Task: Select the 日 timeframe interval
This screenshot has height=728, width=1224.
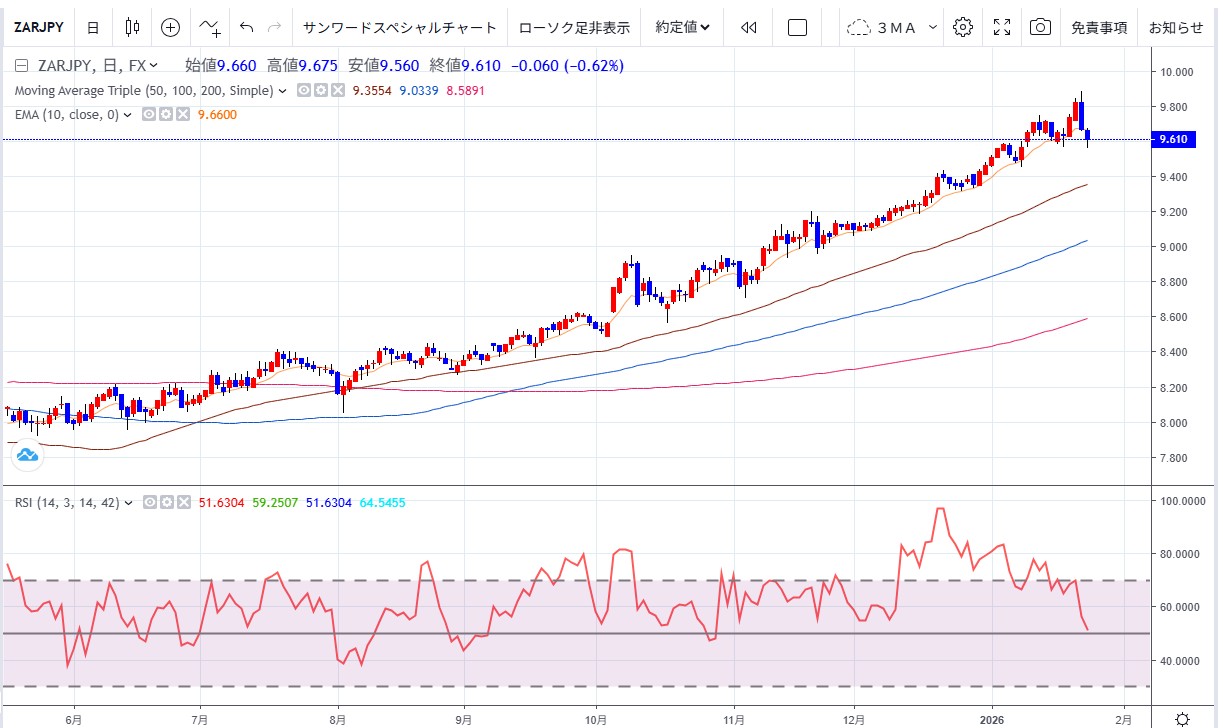Action: pos(93,27)
